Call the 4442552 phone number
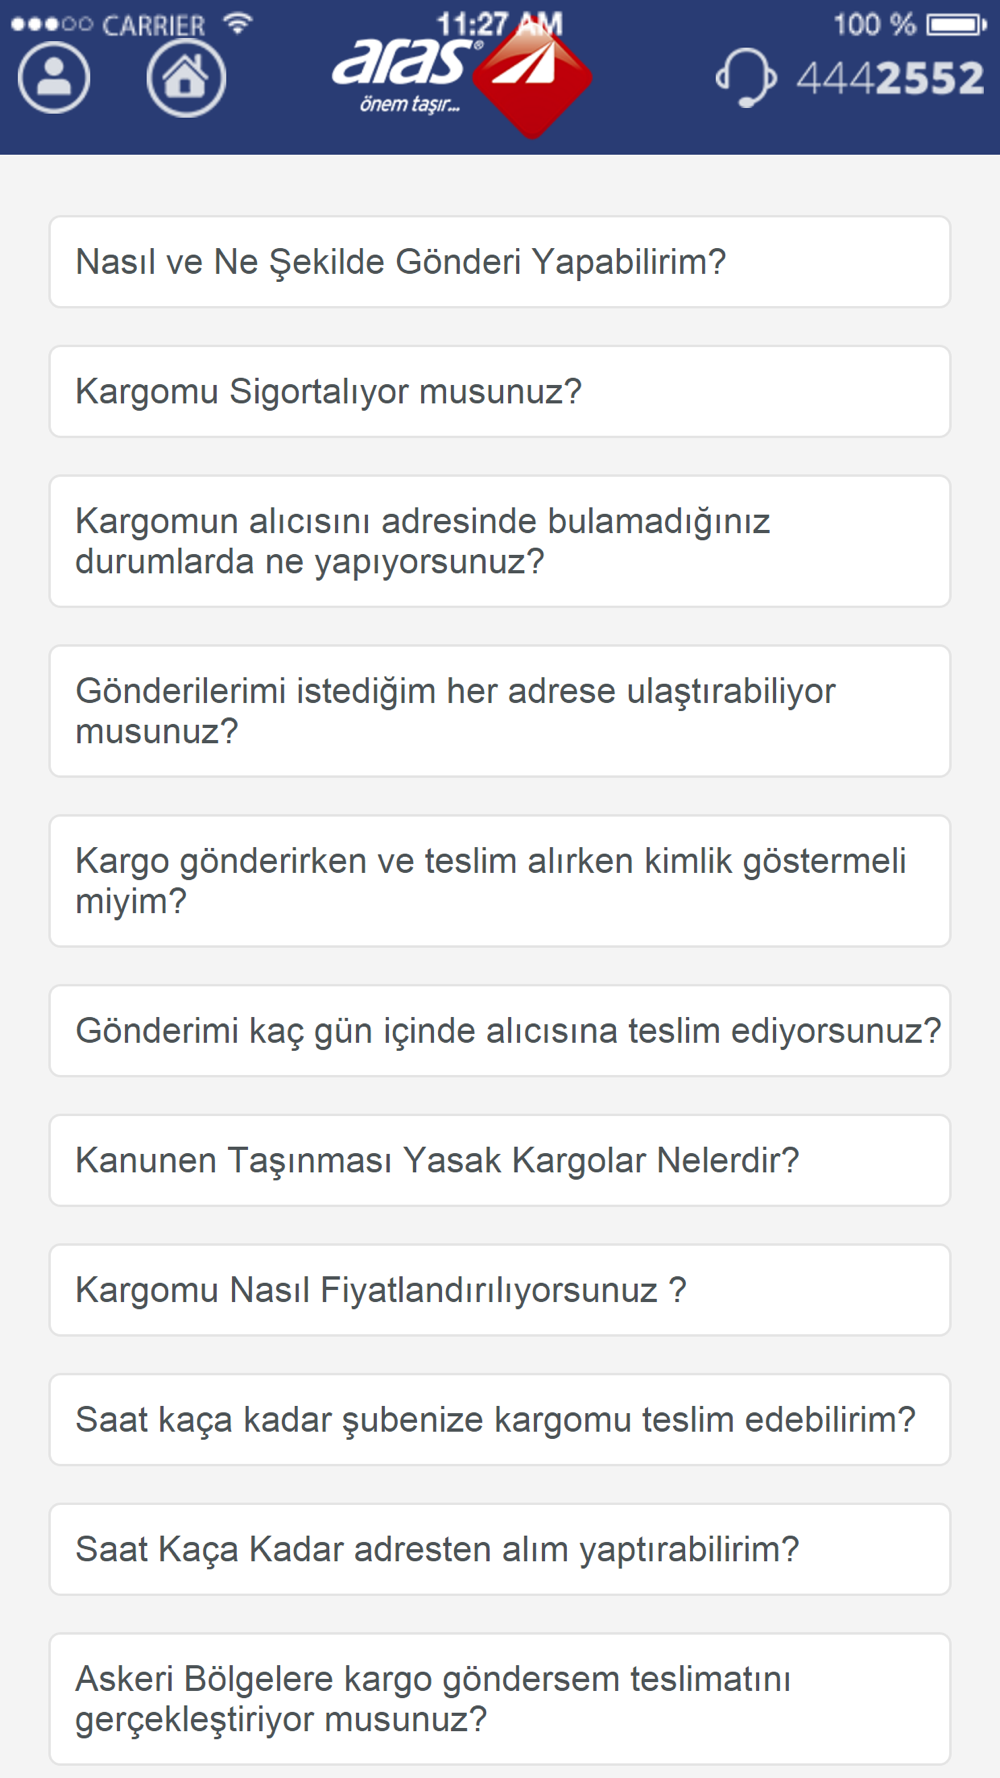The height and width of the screenshot is (1778, 1000). coord(890,78)
